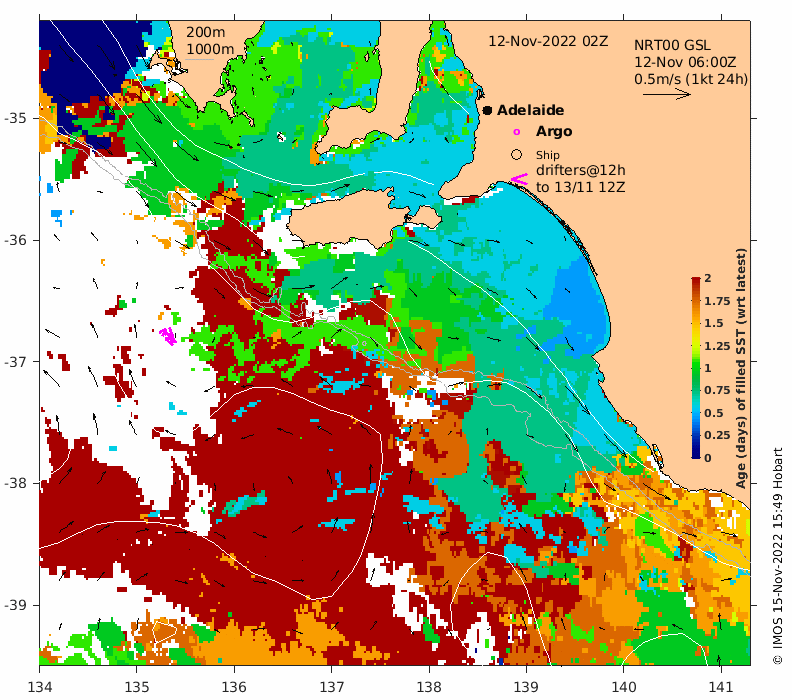Image resolution: width=792 pixels, height=700 pixels.
Task: Click the longitude label 140
Action: [x=623, y=687]
